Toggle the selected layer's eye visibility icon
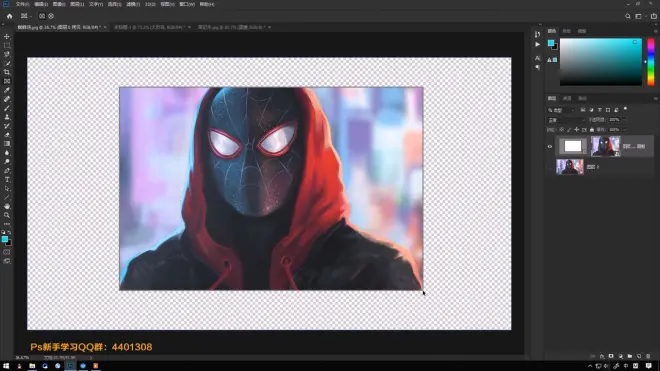The width and height of the screenshot is (660, 371). point(550,147)
